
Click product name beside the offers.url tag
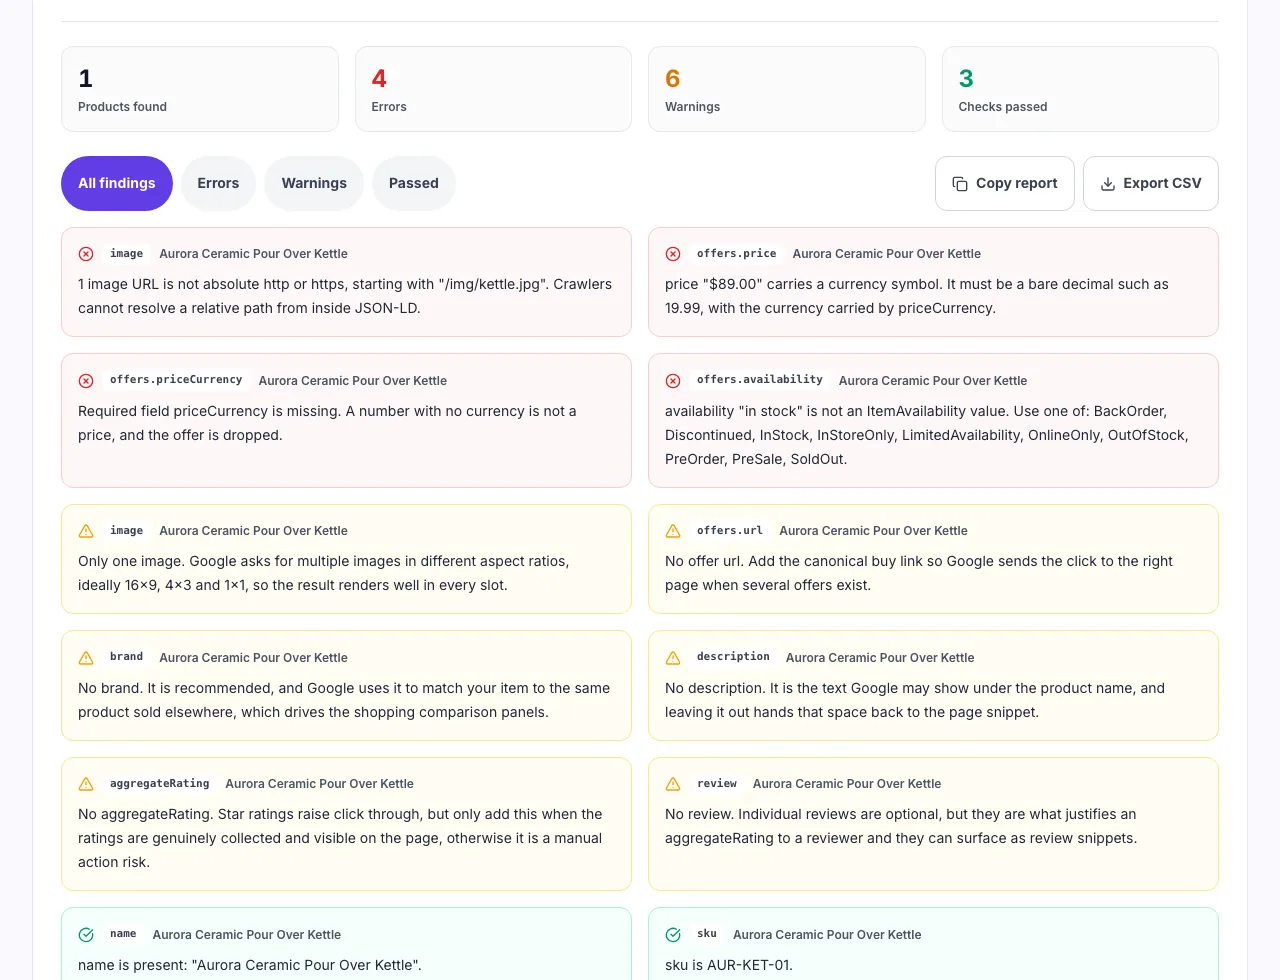point(874,531)
